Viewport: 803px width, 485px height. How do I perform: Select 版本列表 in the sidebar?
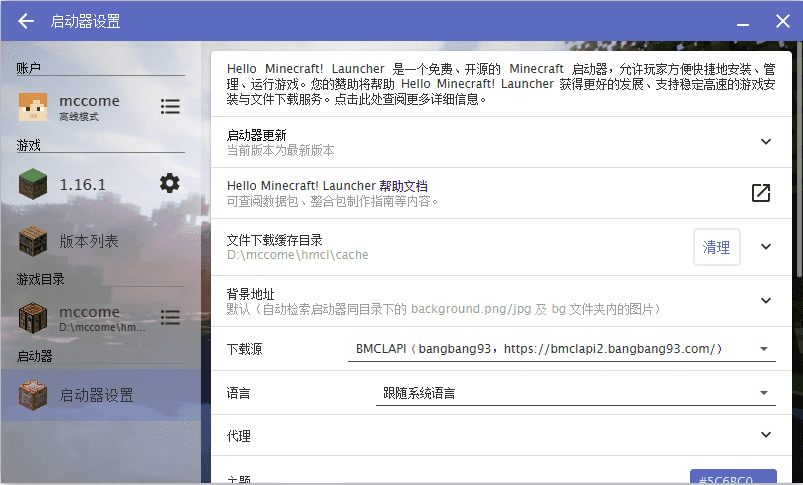pyautogui.click(x=101, y=241)
